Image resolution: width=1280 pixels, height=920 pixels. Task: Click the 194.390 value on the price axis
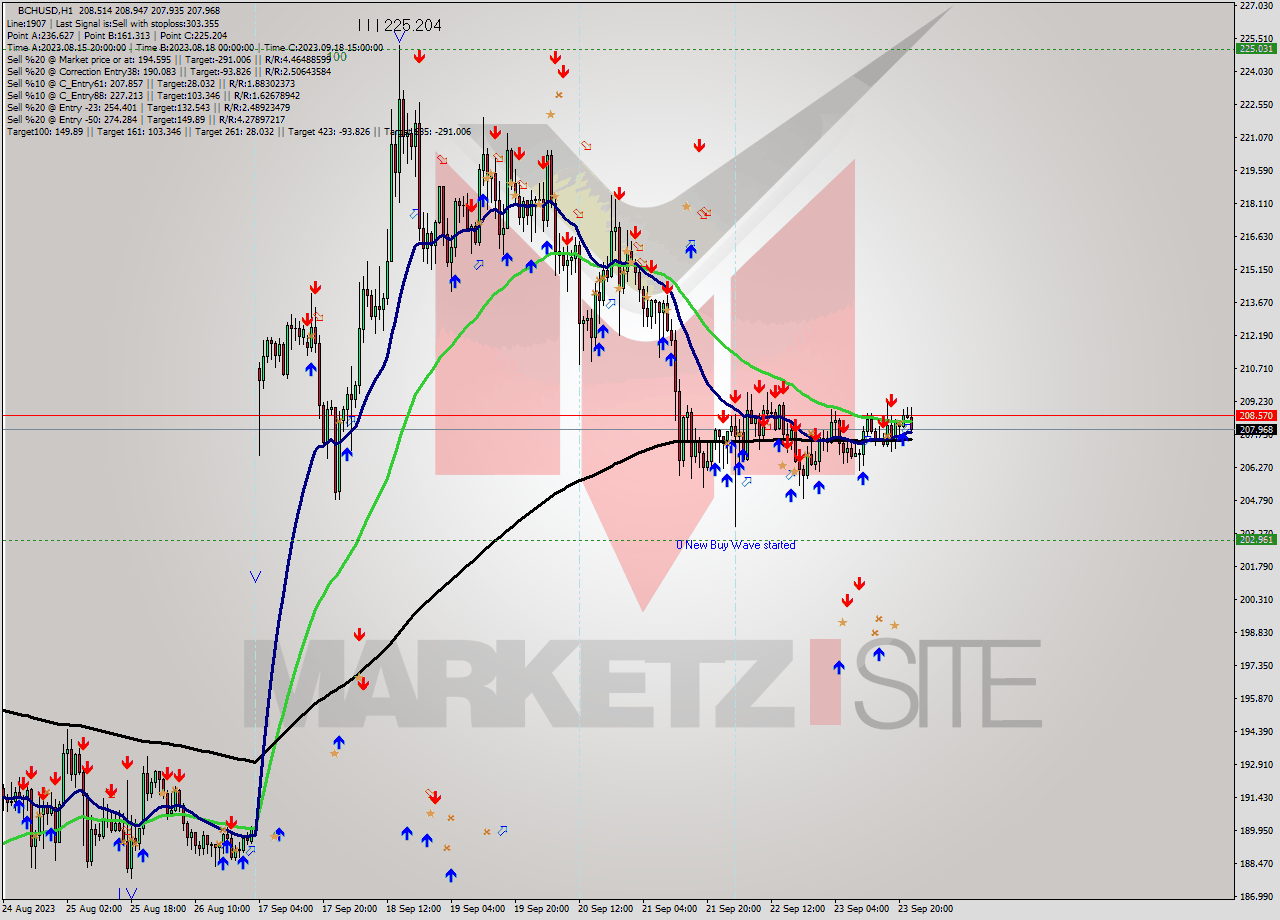click(x=1255, y=732)
